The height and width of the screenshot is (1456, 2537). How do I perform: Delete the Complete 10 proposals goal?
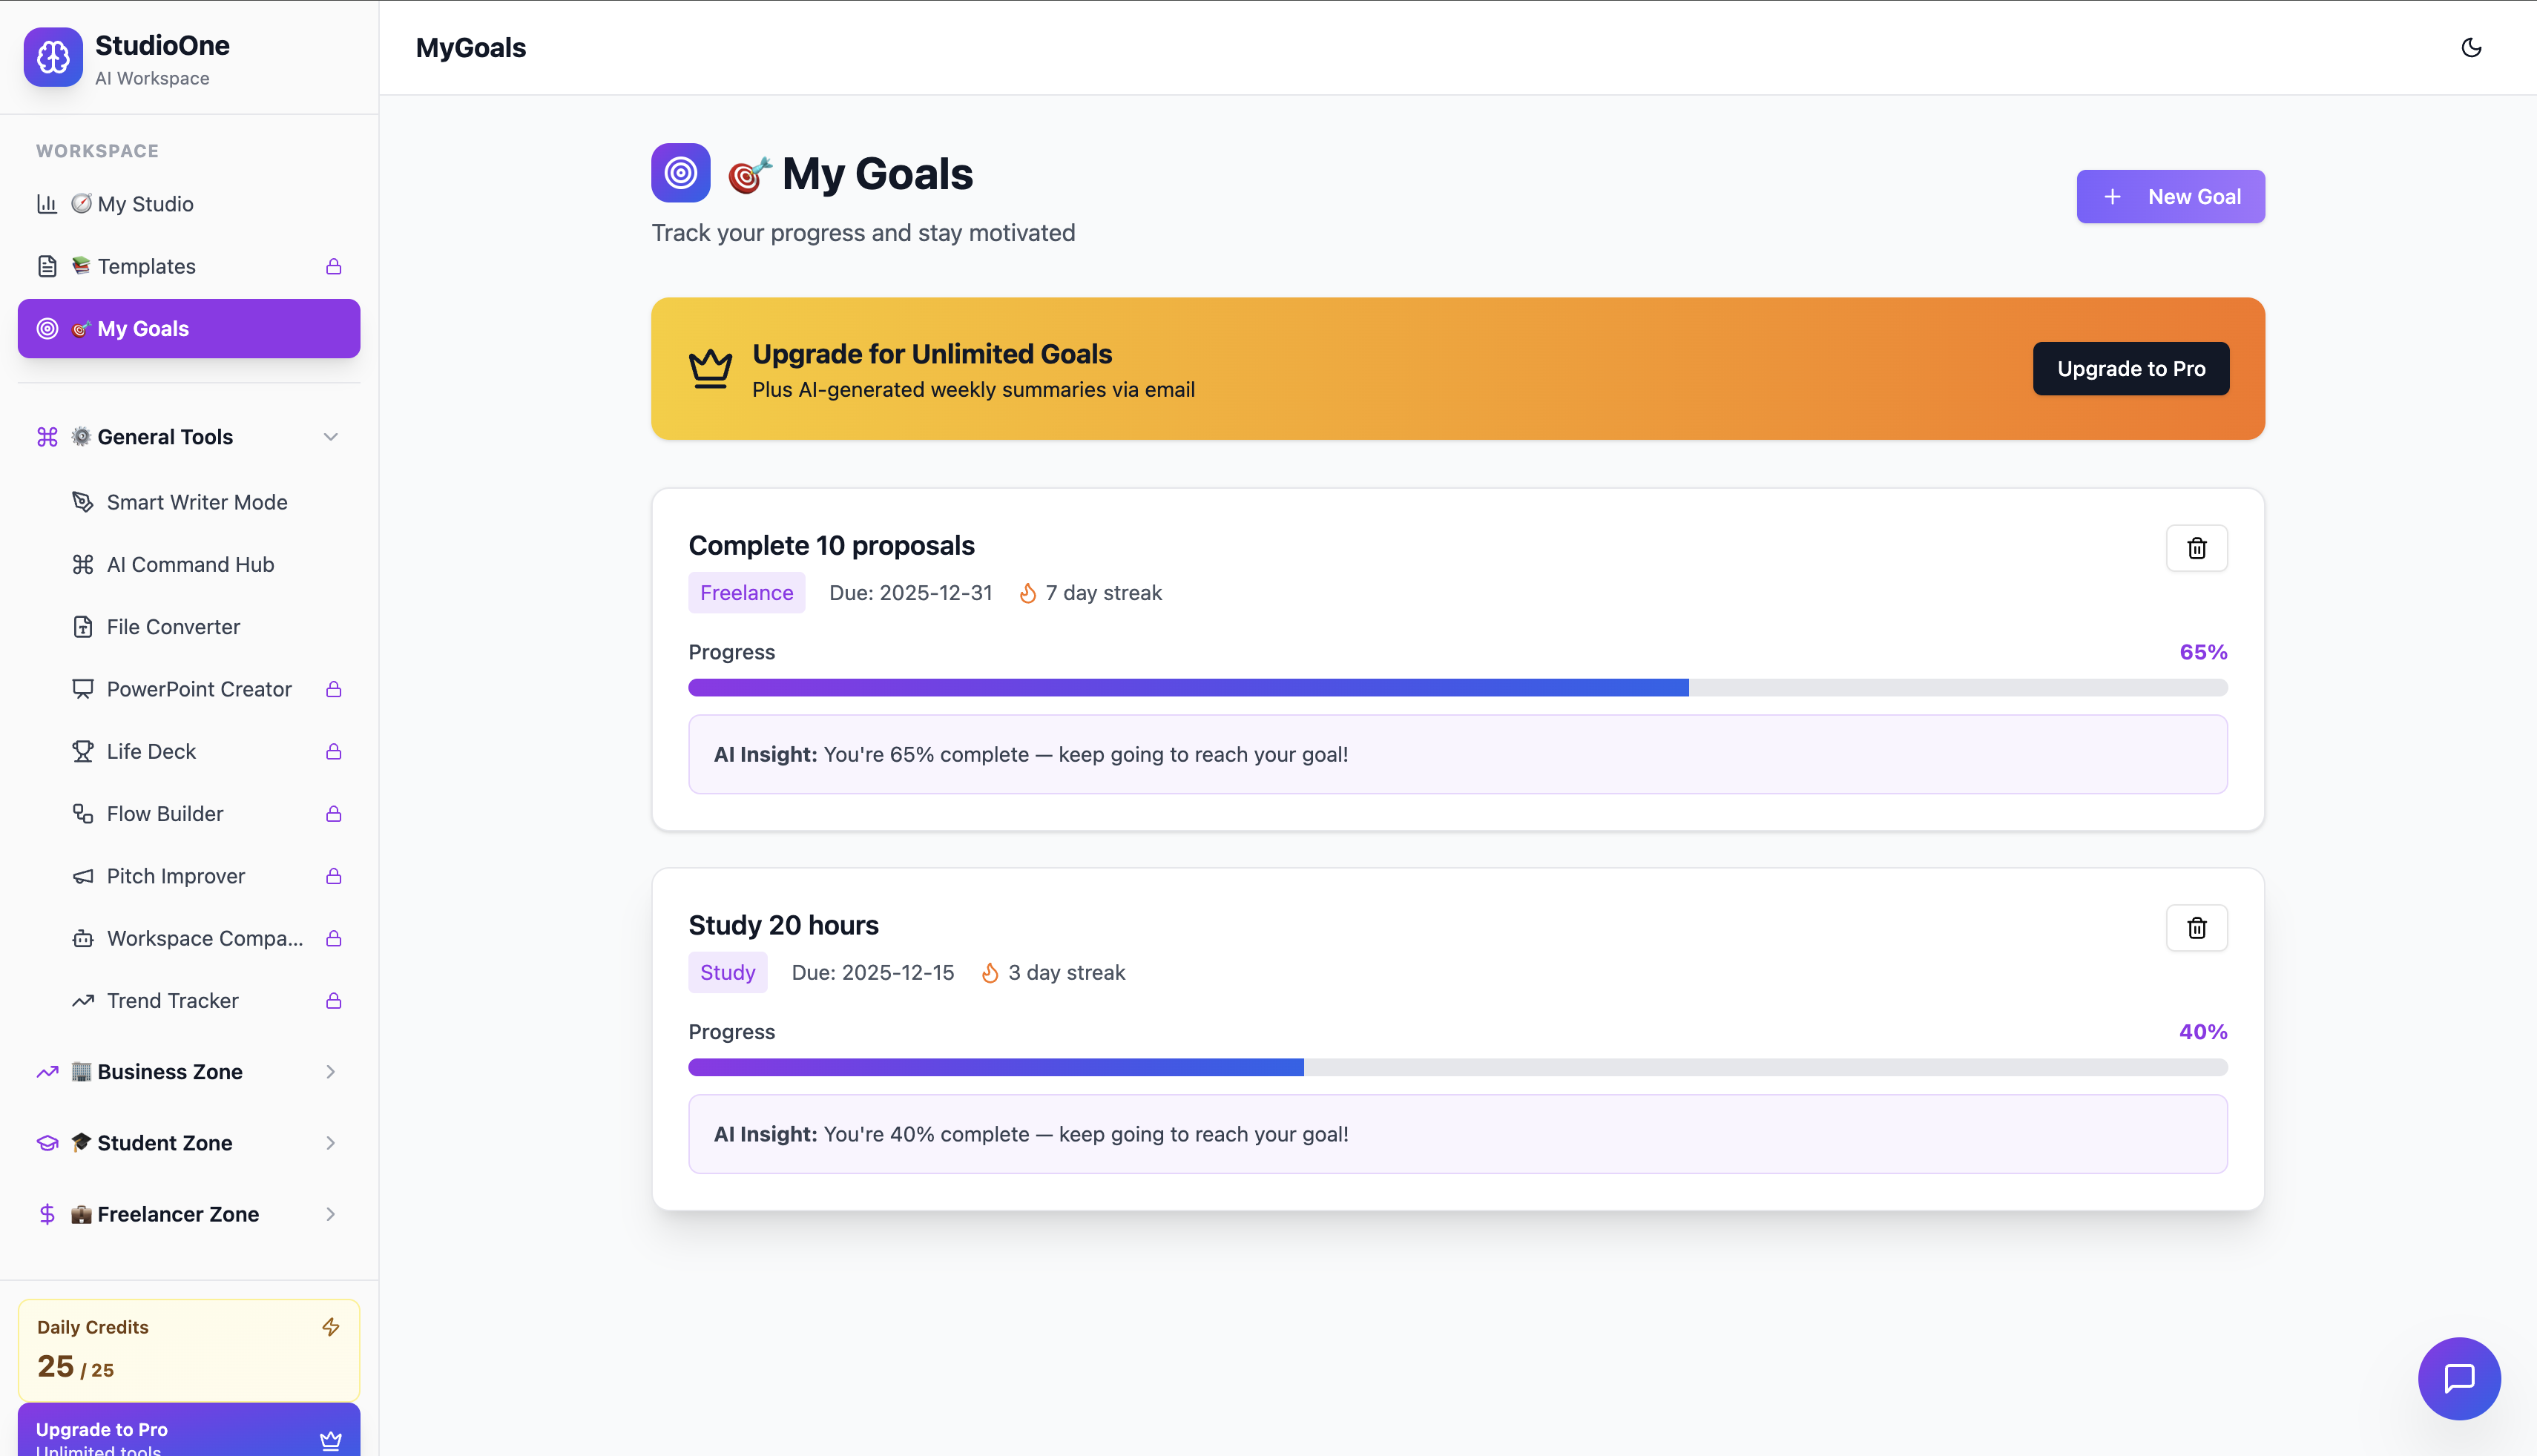tap(2196, 548)
